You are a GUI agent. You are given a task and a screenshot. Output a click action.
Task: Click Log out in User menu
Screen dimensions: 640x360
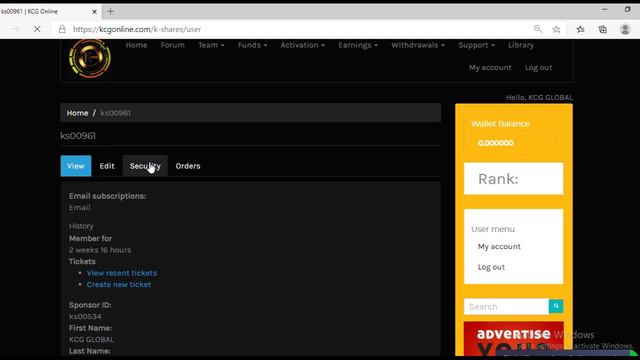[x=491, y=267]
